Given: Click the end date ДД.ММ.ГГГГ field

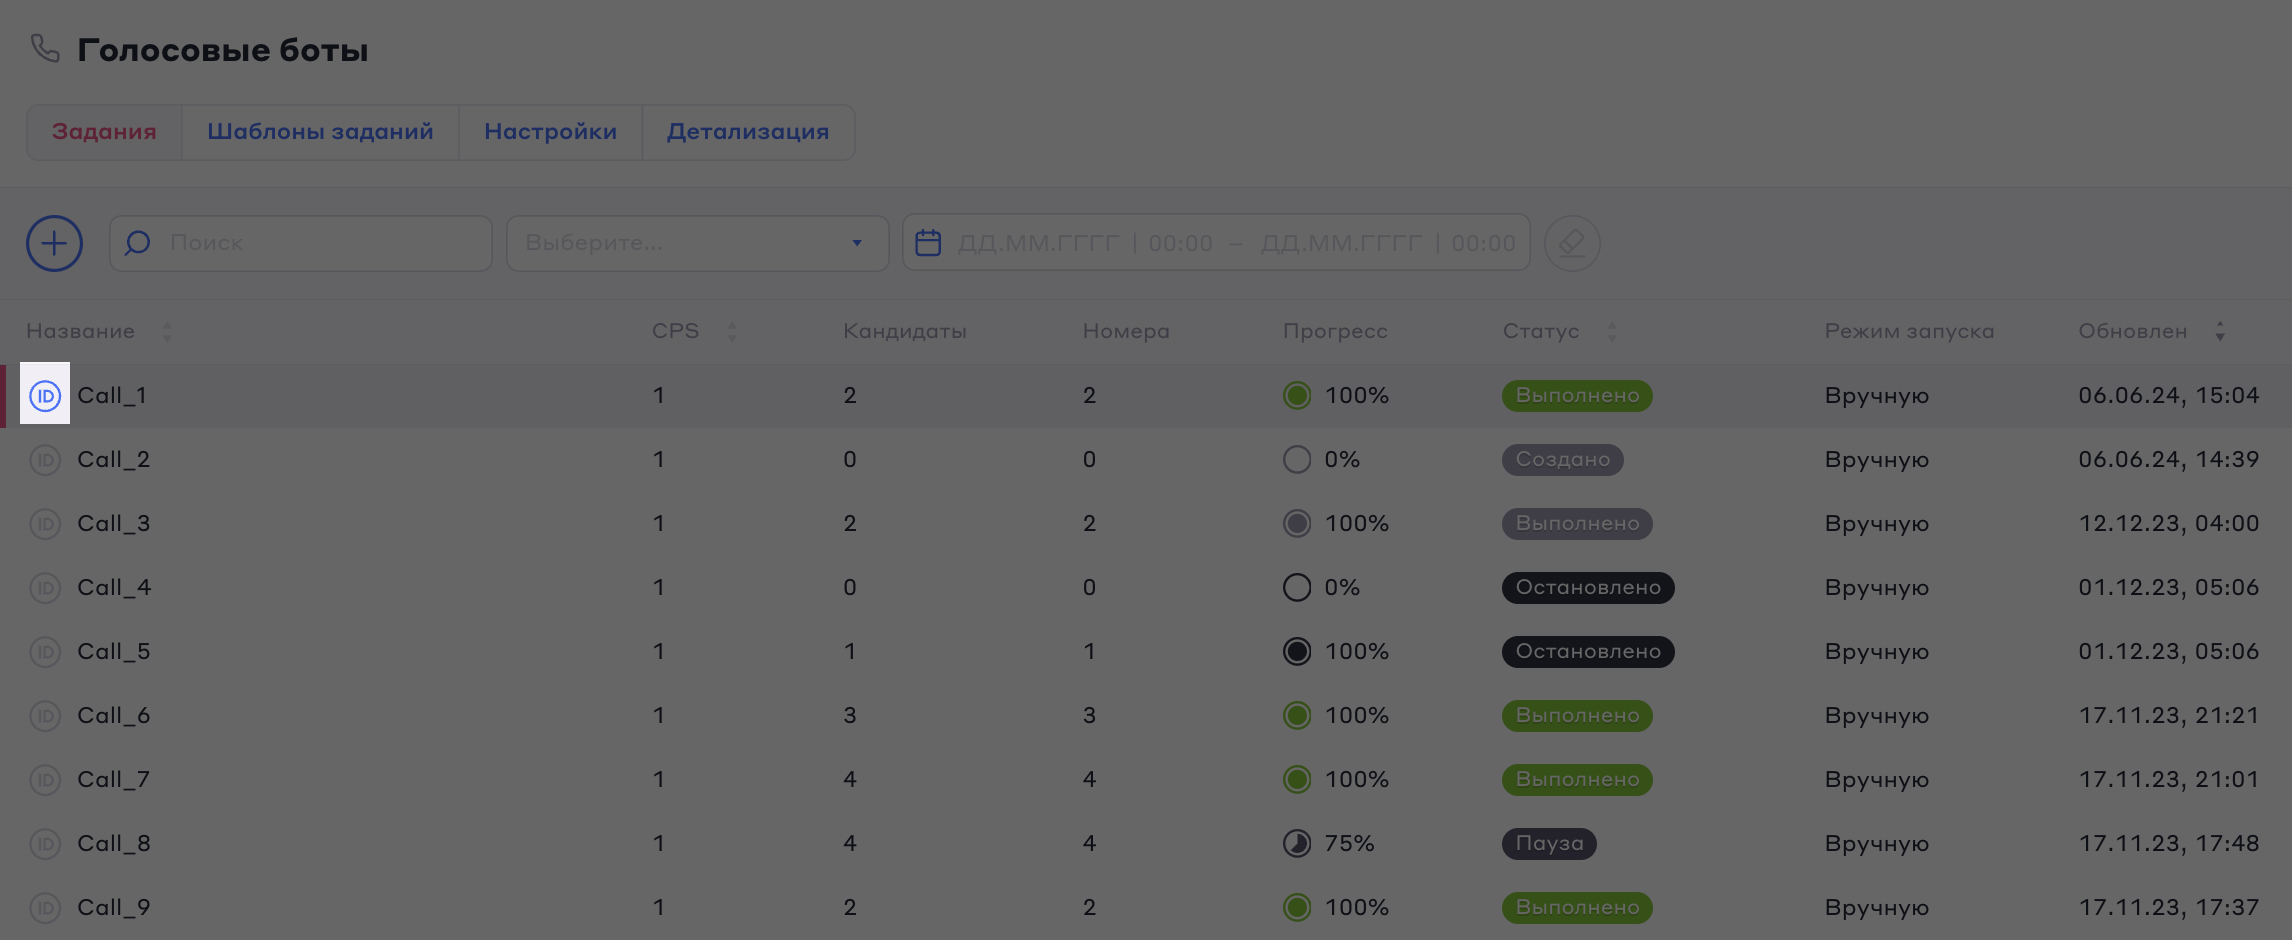Looking at the screenshot, I should (1341, 243).
